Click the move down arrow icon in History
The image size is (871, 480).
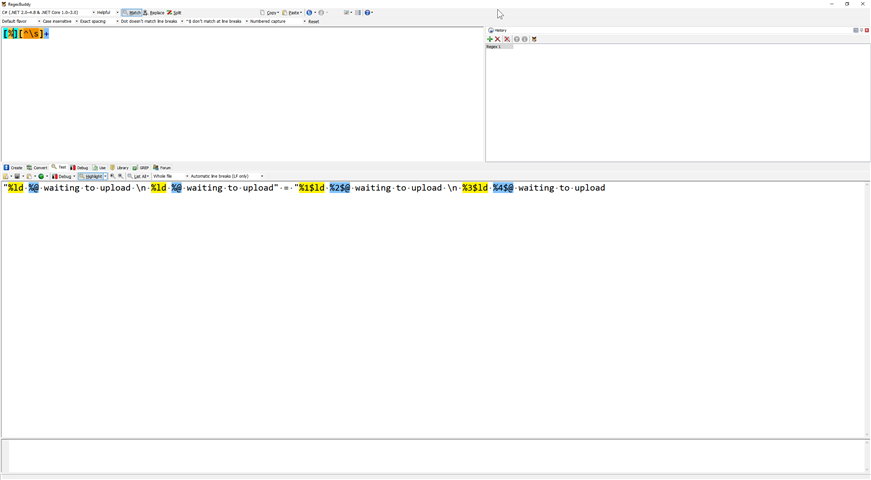[524, 39]
